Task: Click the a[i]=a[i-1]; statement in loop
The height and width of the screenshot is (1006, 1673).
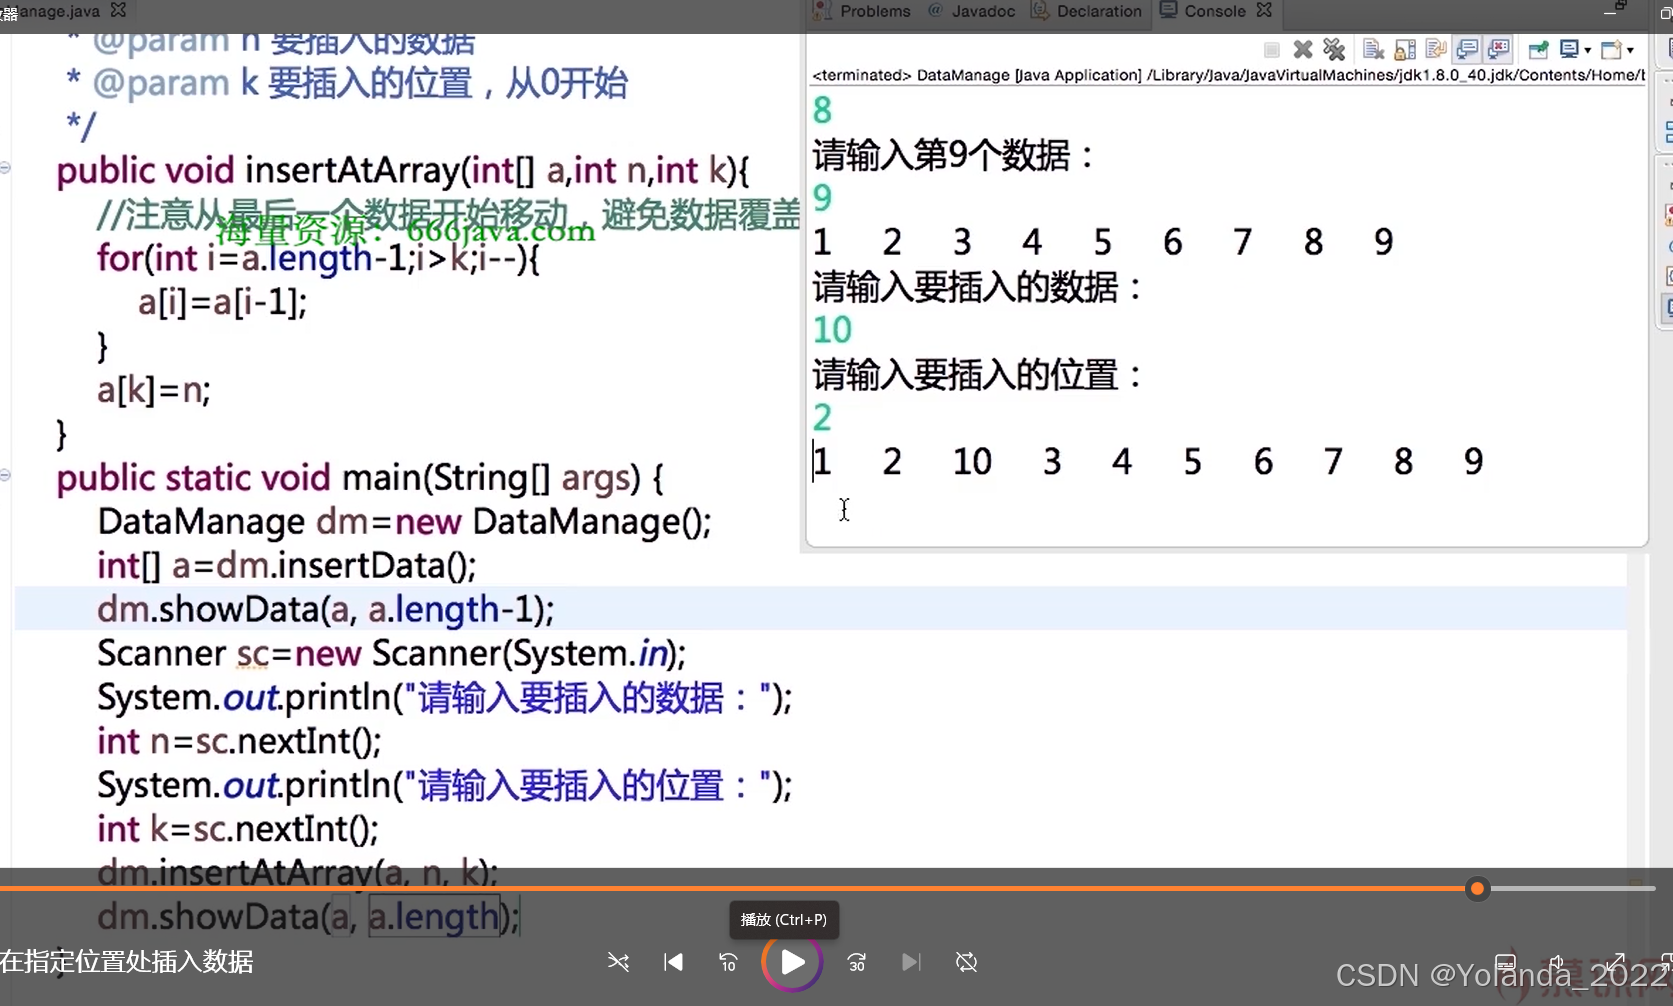Action: click(x=222, y=302)
